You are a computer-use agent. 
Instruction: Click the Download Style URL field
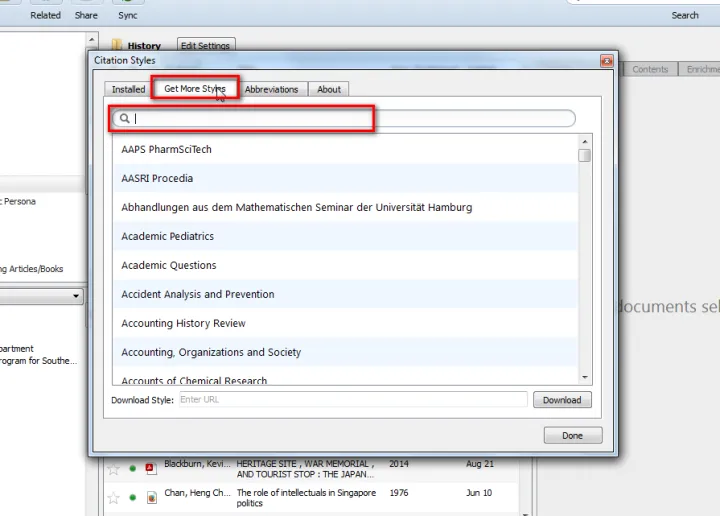pyautogui.click(x=353, y=399)
